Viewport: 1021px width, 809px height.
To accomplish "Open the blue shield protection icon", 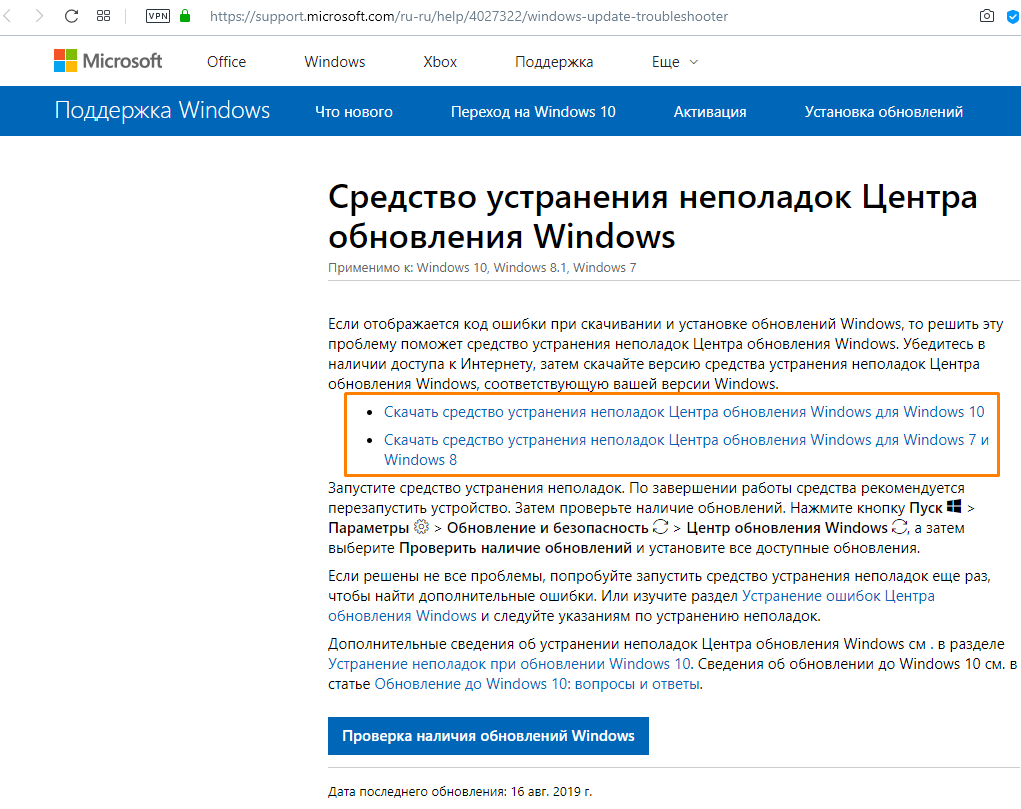I will pos(1013,16).
